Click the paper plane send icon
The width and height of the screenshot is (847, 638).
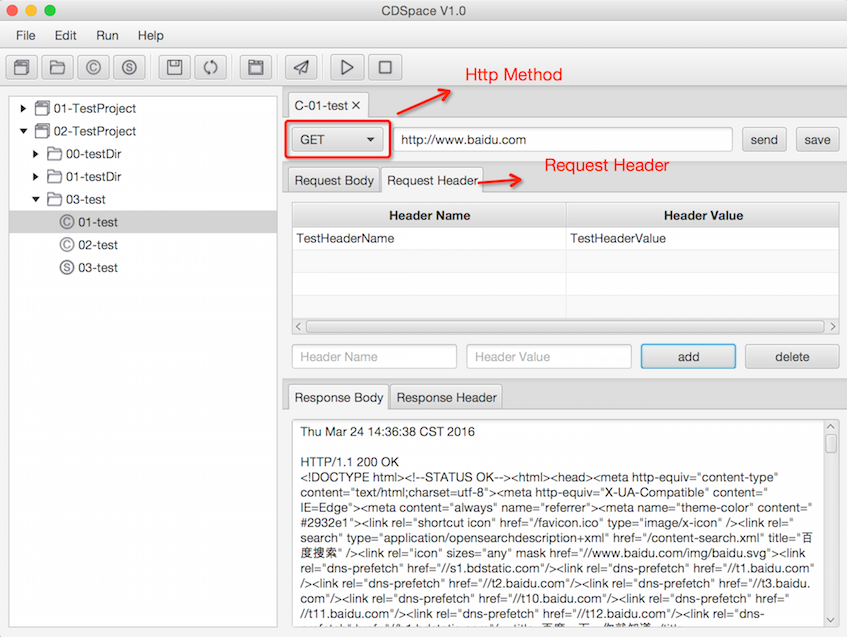[301, 68]
